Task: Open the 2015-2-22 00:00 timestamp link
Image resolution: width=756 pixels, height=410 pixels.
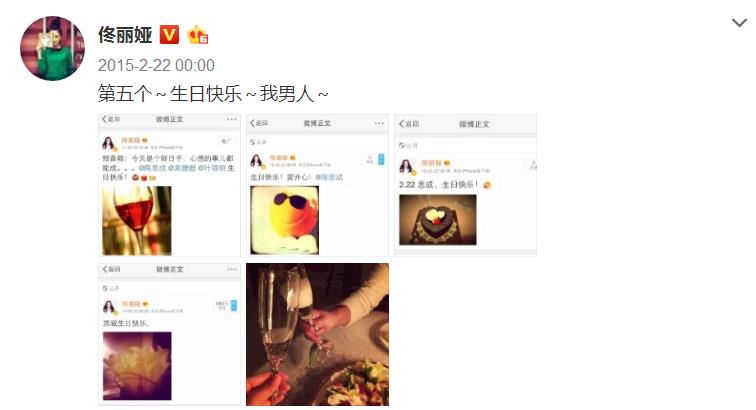Action: coord(156,65)
